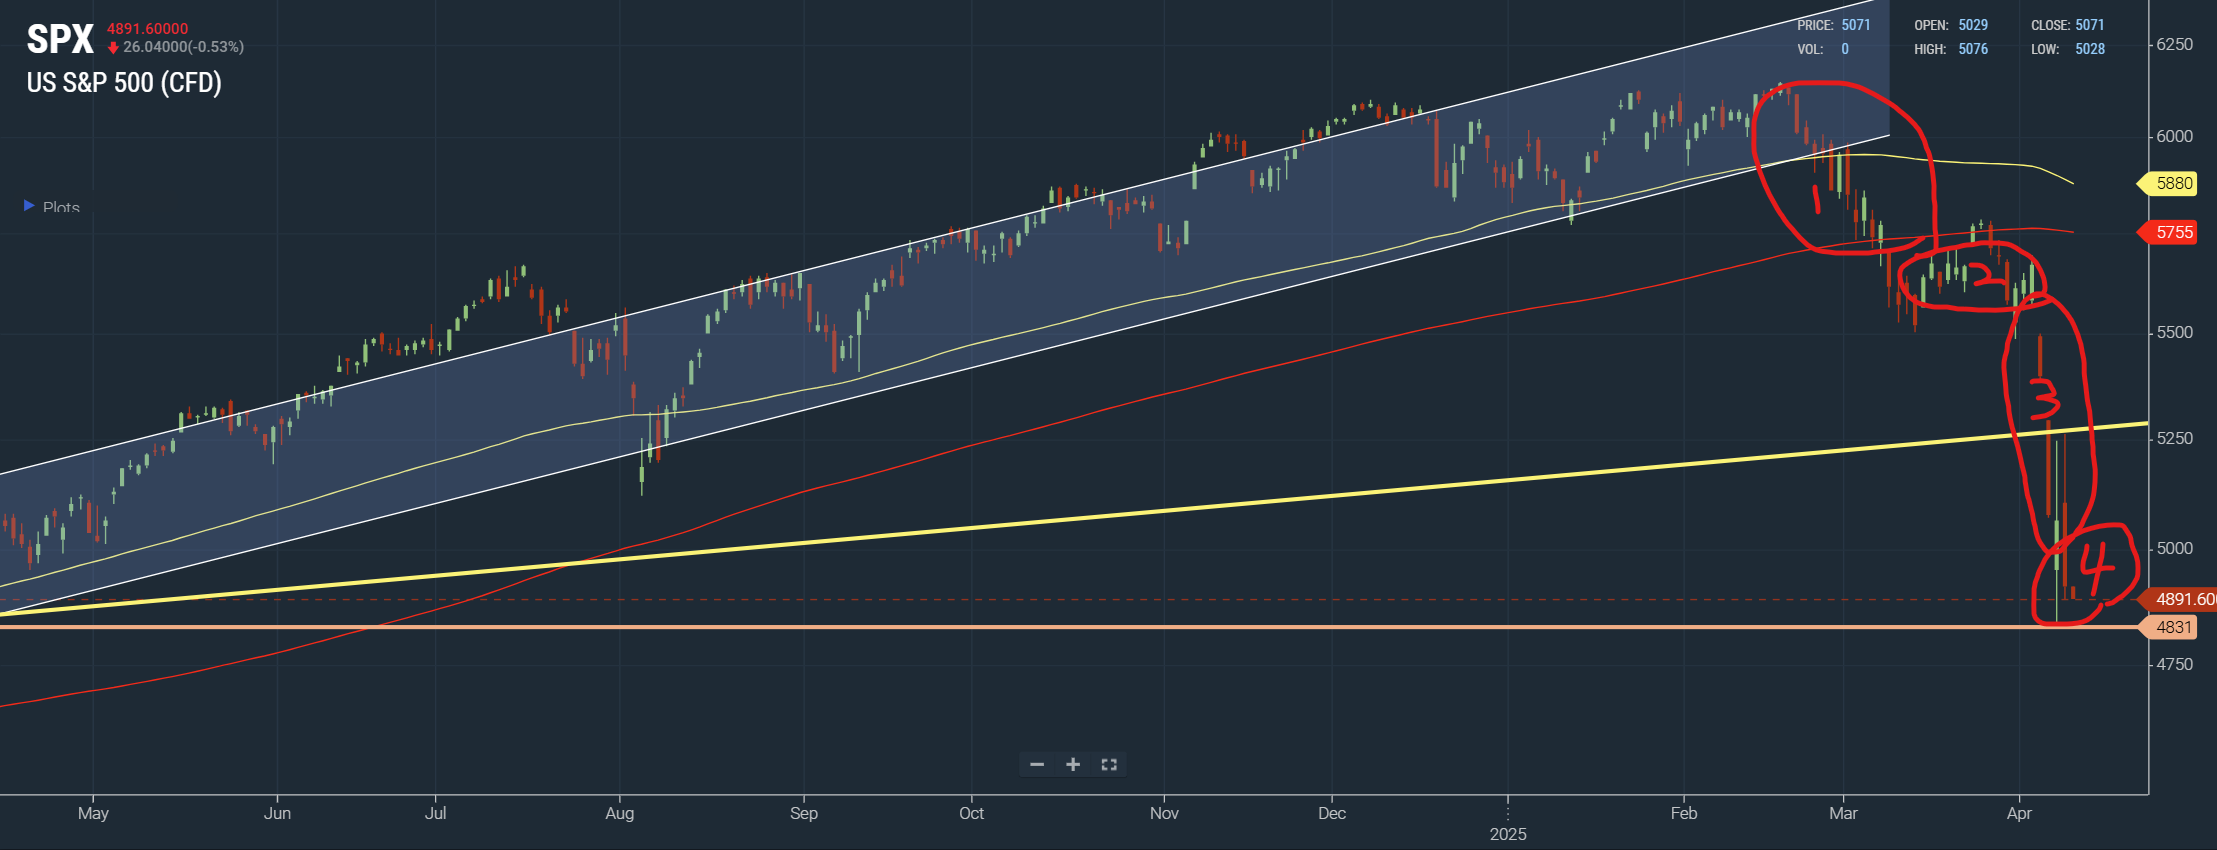Click the HIGH: 5076 readout
2217x850 pixels.
(1951, 49)
